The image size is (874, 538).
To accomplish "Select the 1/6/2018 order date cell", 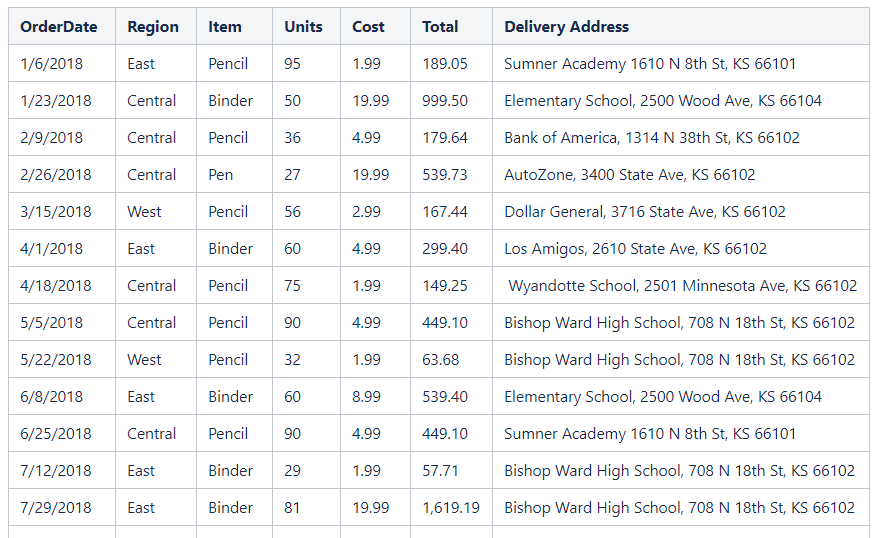I will pos(52,64).
